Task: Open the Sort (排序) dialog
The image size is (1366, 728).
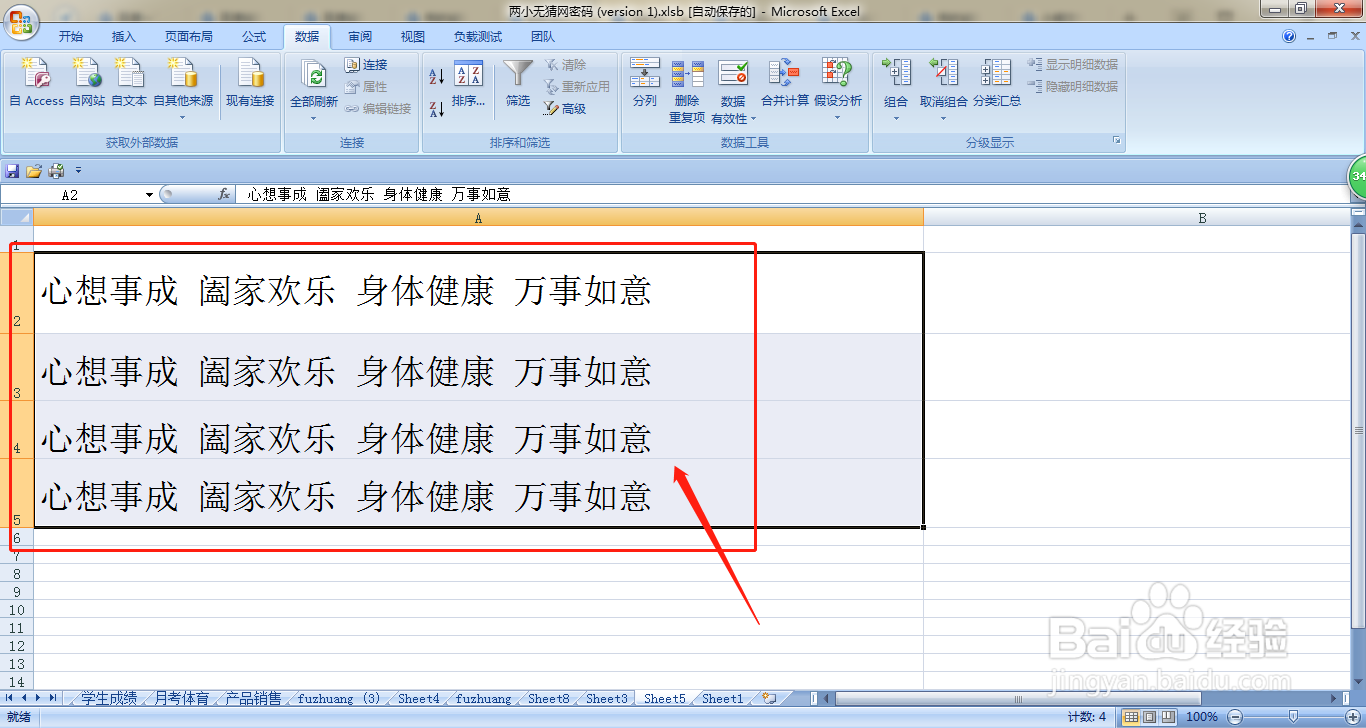Action: pyautogui.click(x=468, y=84)
